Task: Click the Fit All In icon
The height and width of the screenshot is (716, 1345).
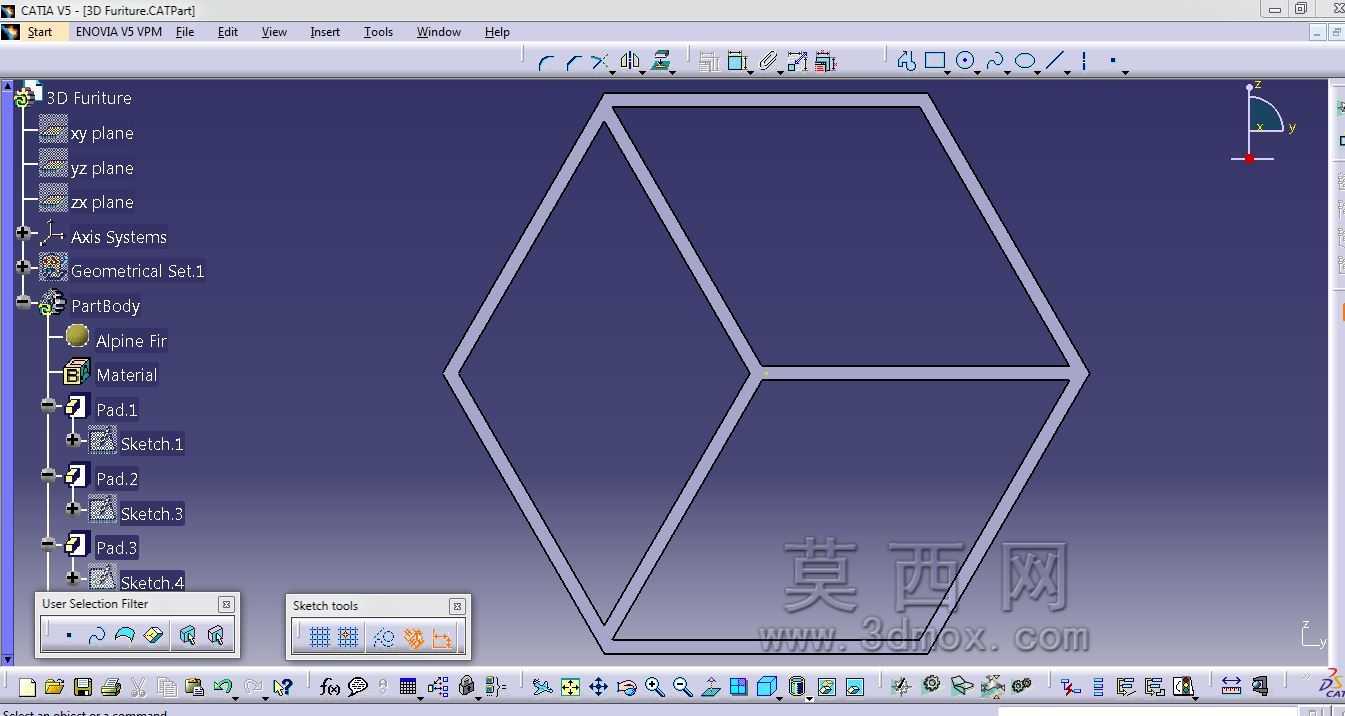Action: pos(570,687)
